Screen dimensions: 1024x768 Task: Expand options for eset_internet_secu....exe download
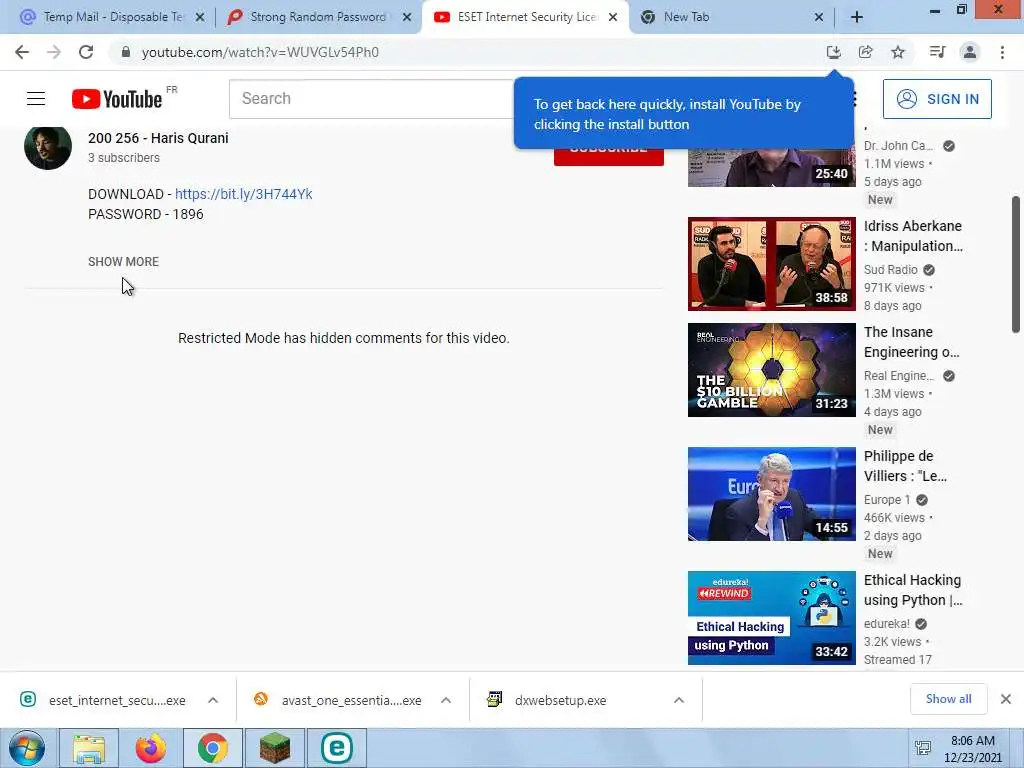(x=213, y=700)
